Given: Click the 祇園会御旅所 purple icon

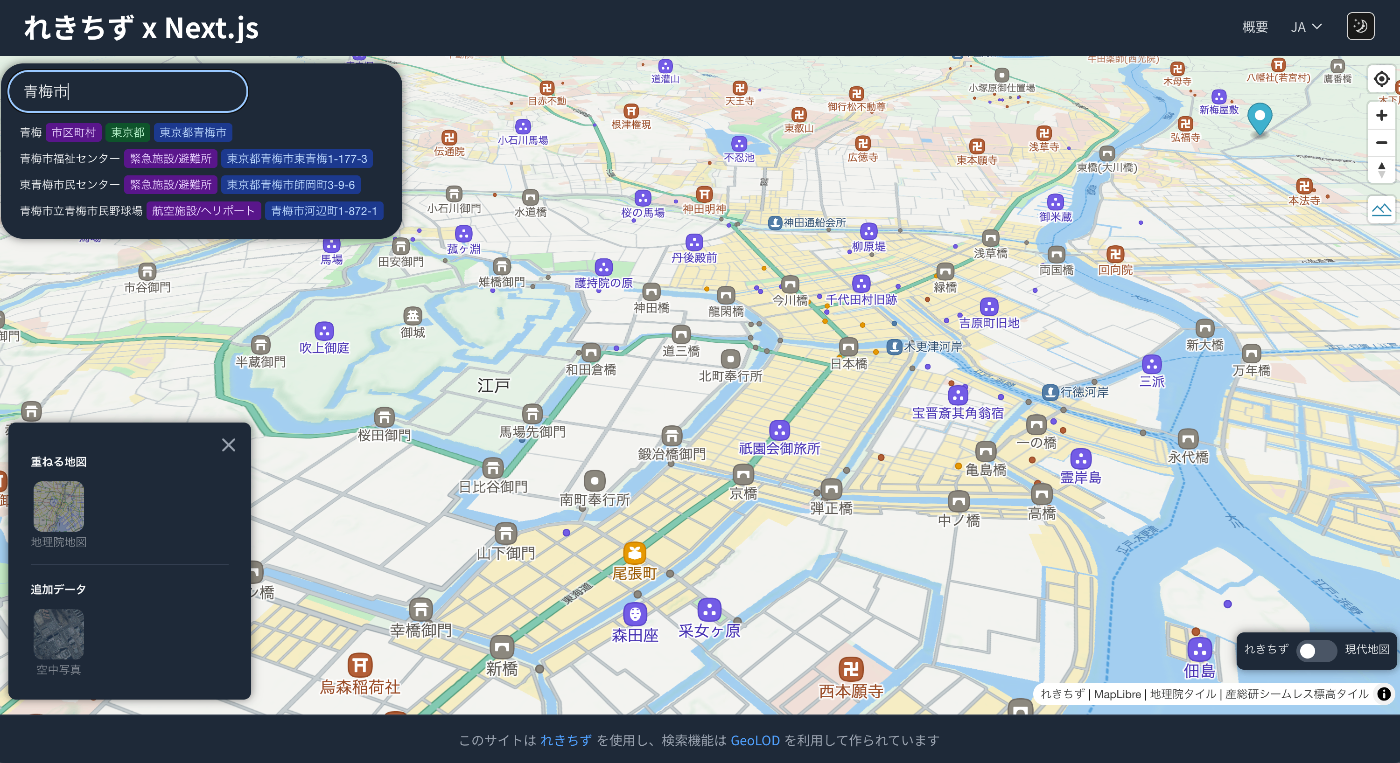Looking at the screenshot, I should coord(780,430).
